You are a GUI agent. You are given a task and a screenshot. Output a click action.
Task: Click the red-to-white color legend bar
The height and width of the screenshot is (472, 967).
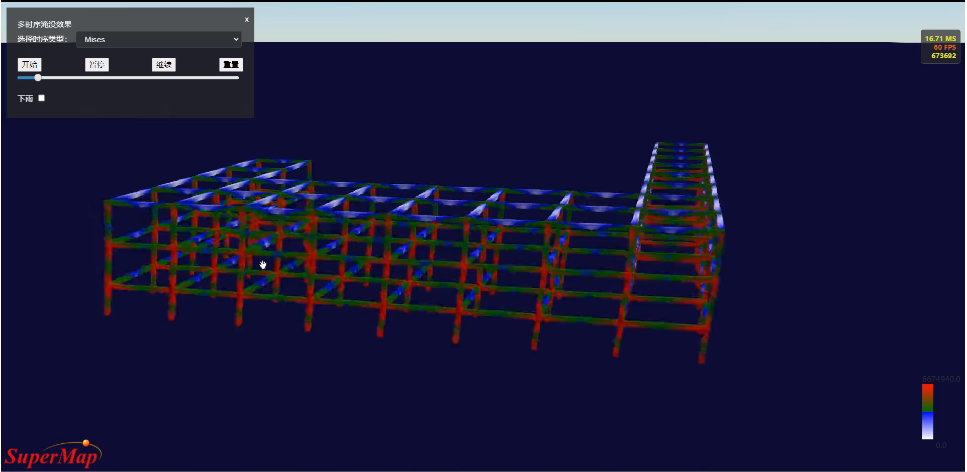point(928,412)
